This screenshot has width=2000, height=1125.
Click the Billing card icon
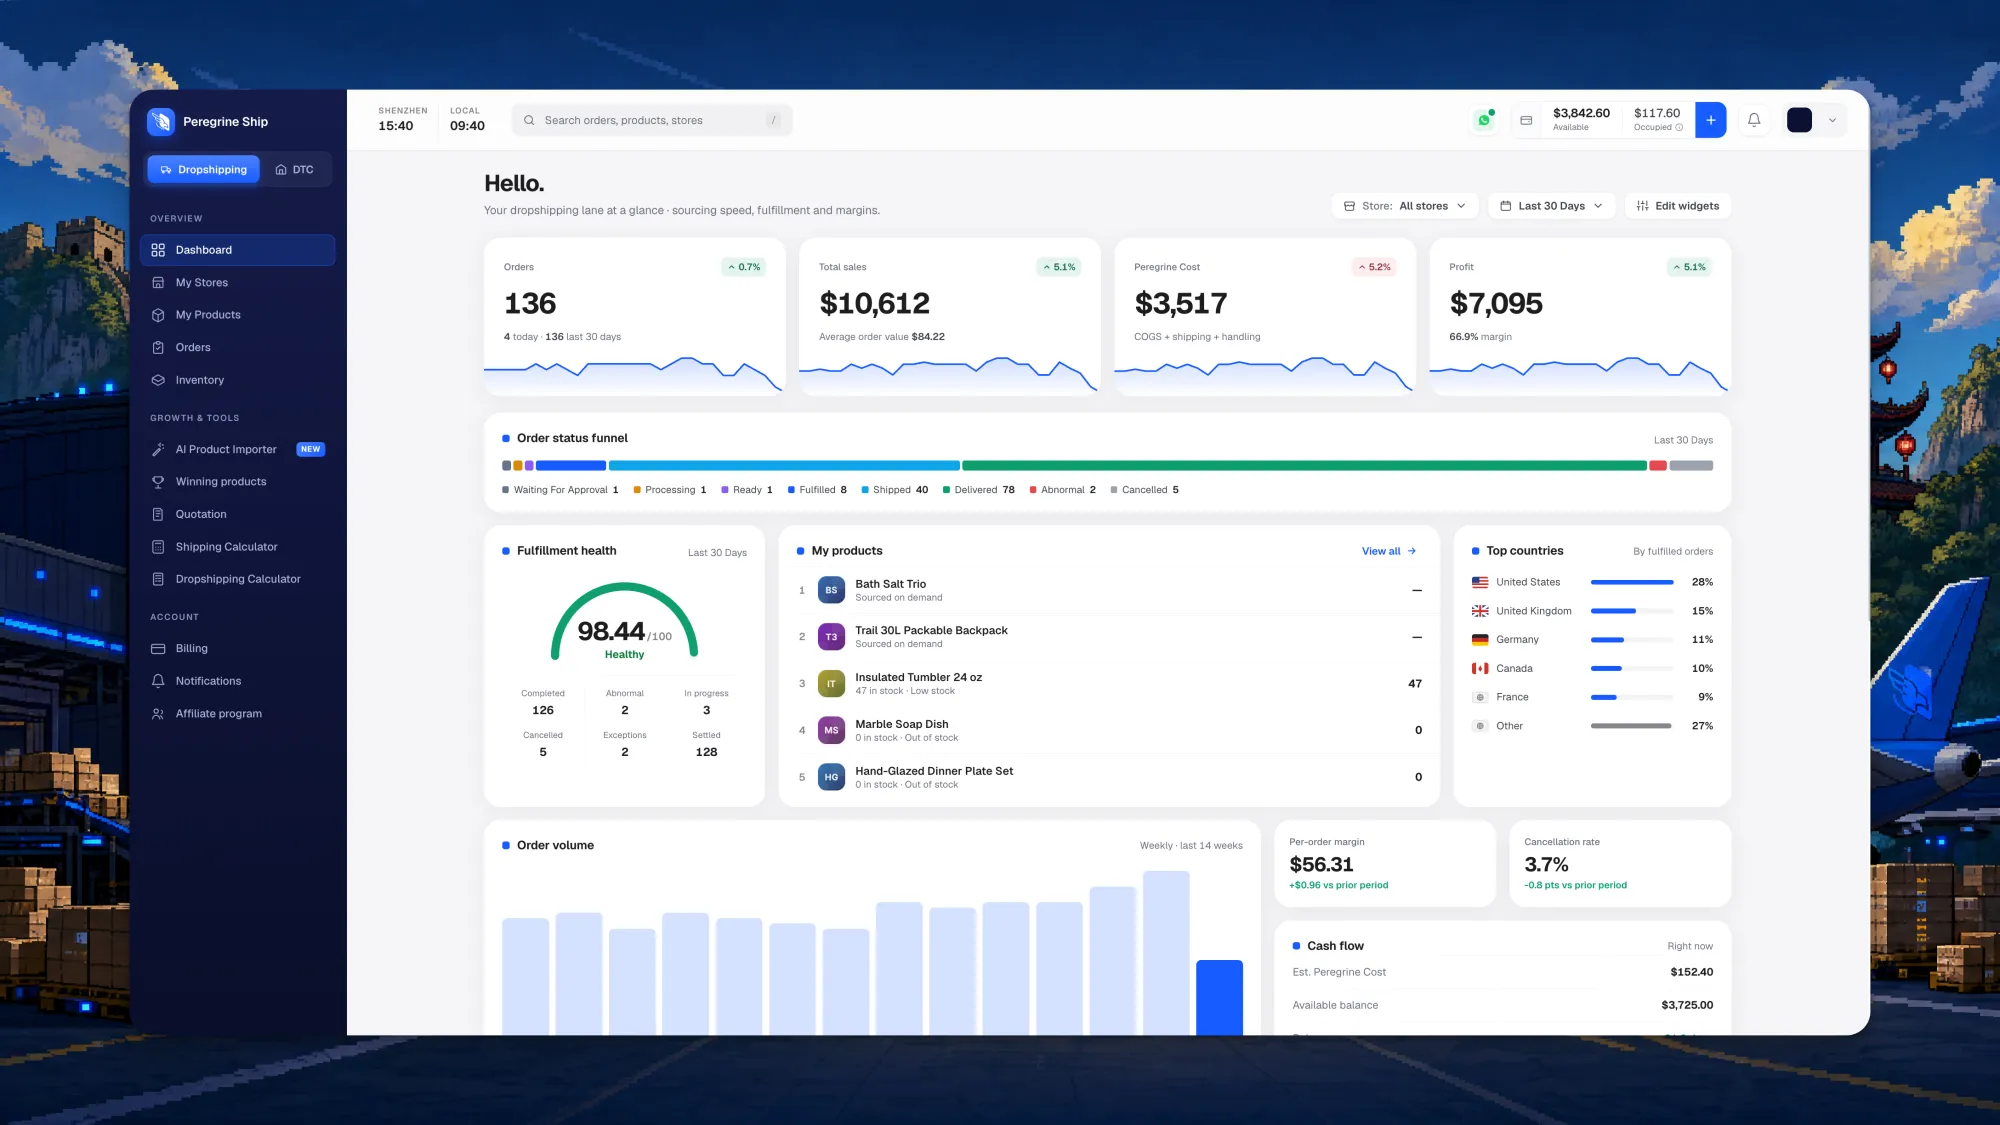(x=158, y=649)
